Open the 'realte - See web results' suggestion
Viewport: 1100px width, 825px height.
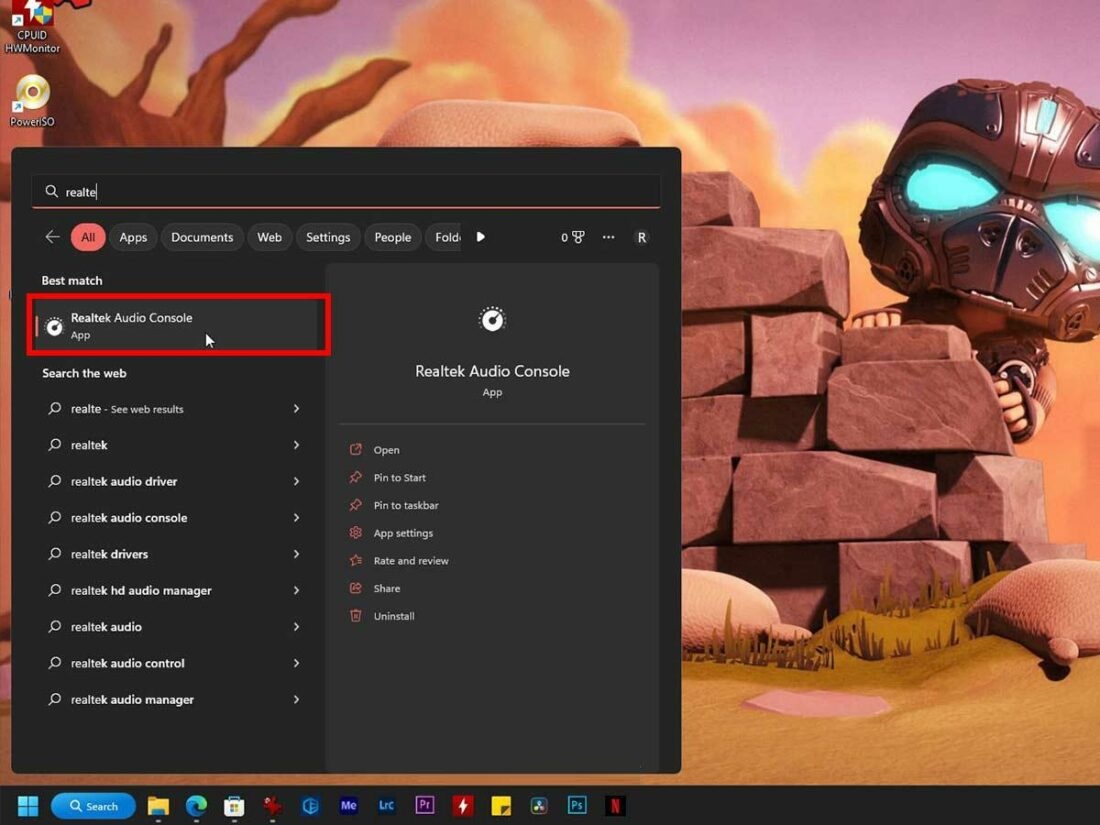coord(175,408)
